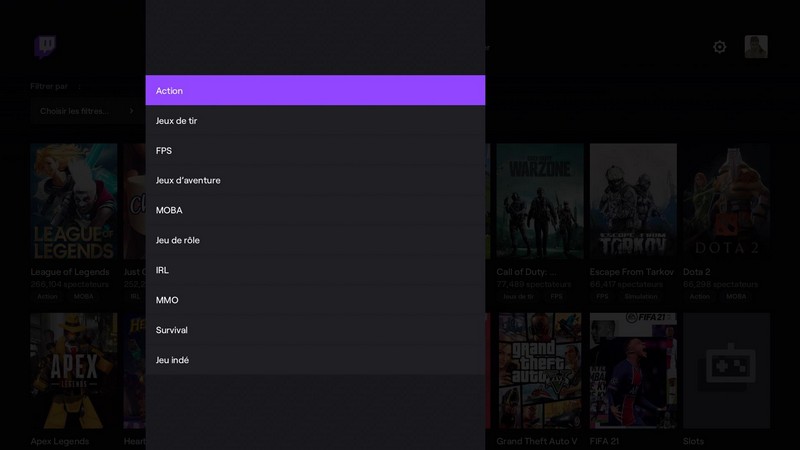Click Action tag under League of Legends

(x=47, y=296)
